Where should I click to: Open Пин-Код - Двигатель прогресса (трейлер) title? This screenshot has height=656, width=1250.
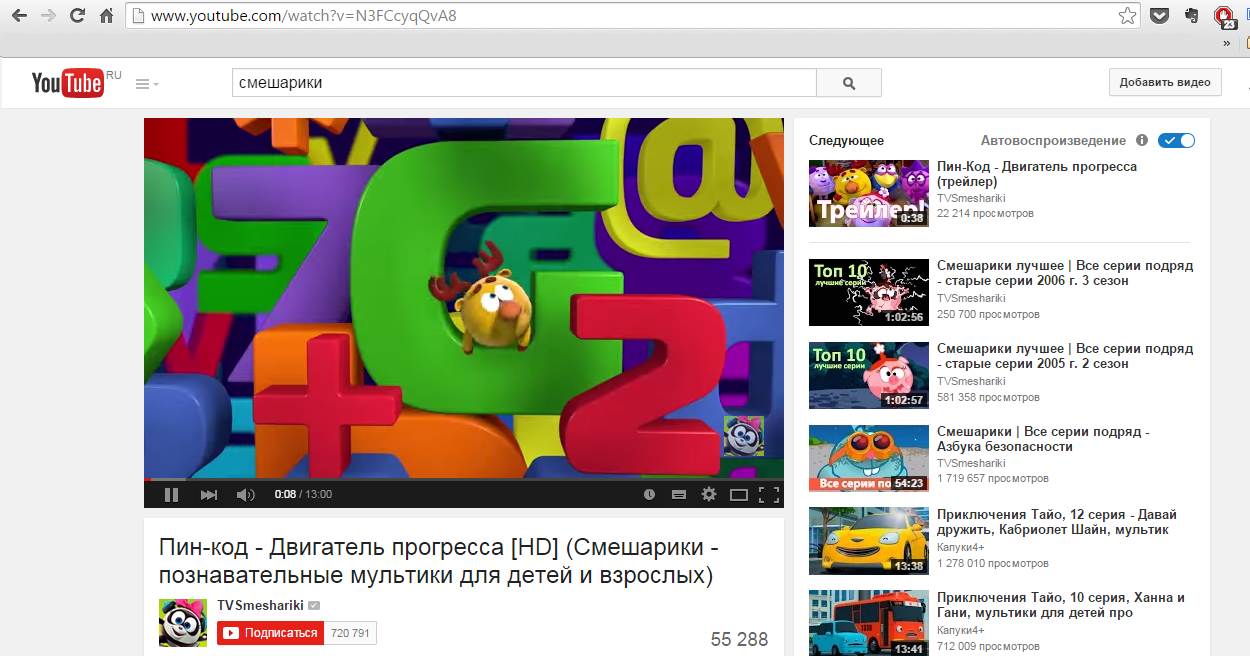point(1037,174)
